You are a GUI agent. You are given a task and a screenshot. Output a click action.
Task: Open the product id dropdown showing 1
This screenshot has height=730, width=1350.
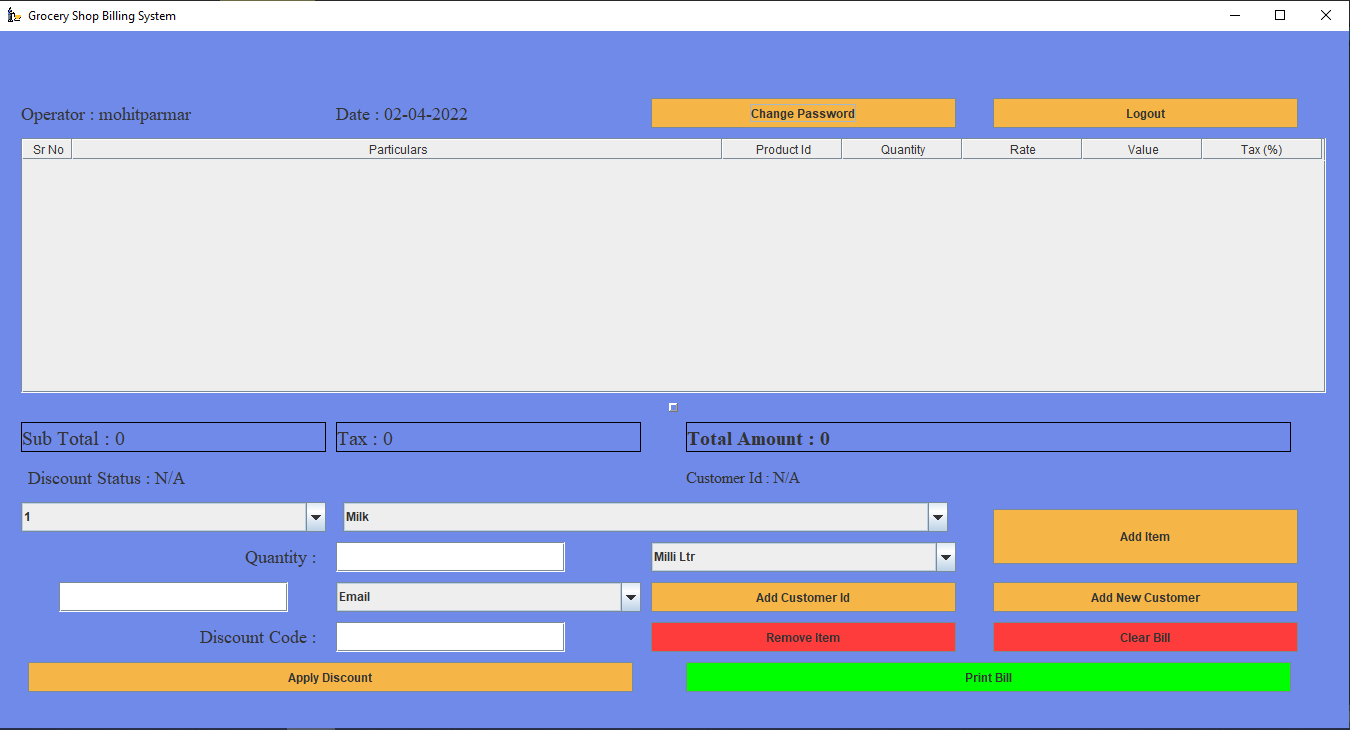(x=316, y=517)
